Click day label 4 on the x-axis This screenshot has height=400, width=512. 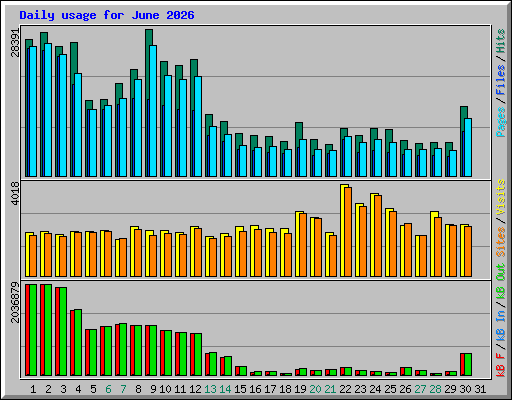click(x=78, y=389)
